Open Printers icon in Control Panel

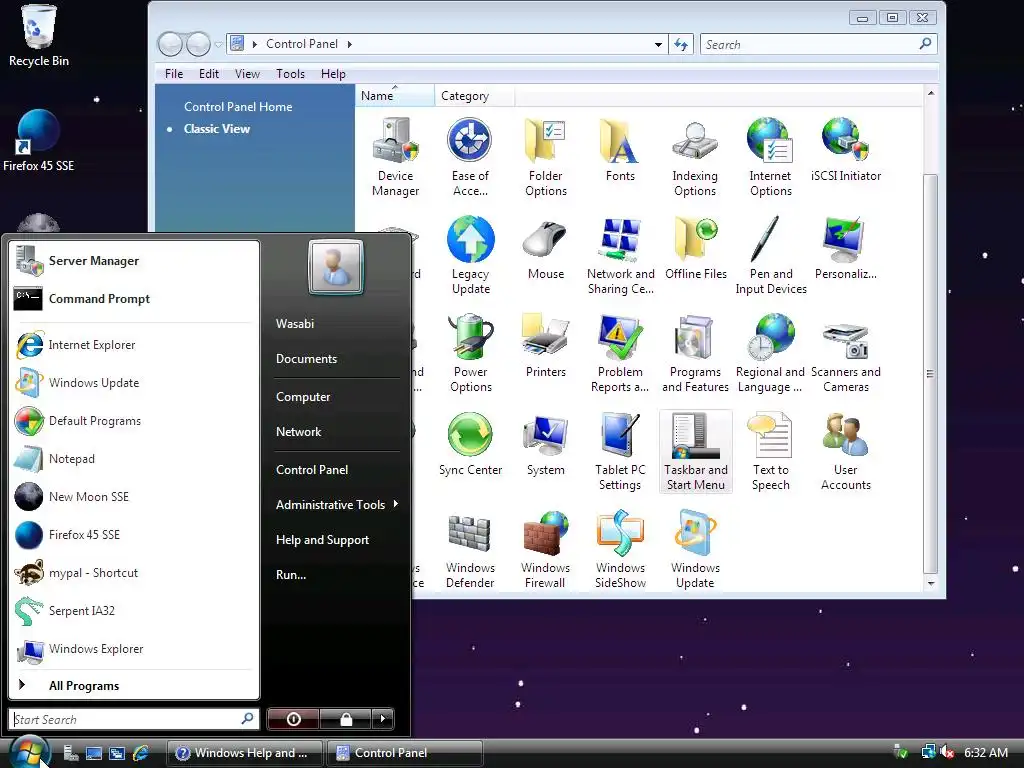[x=545, y=346]
